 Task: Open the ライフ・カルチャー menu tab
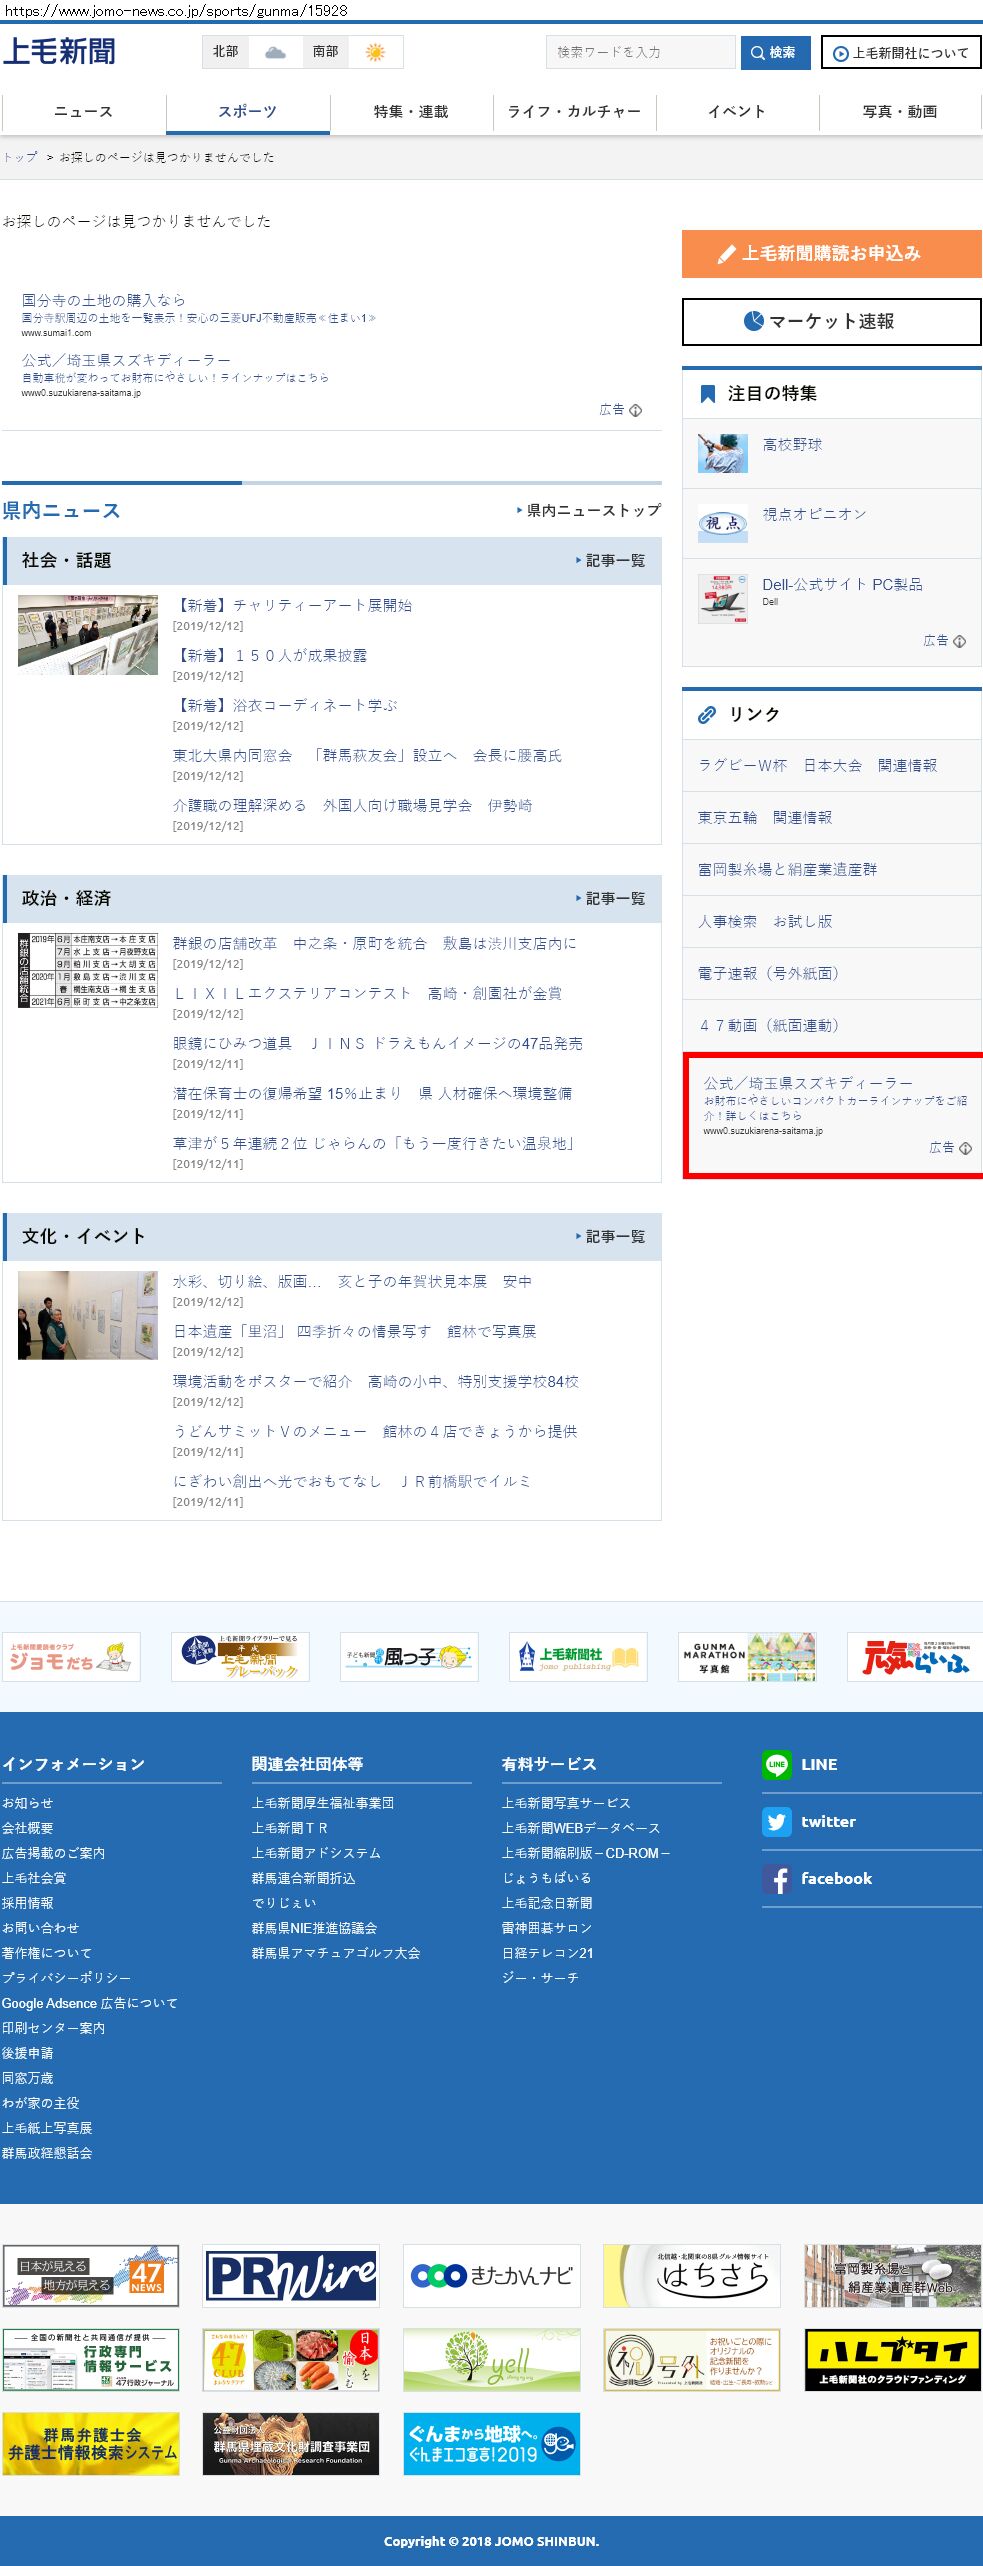click(574, 112)
